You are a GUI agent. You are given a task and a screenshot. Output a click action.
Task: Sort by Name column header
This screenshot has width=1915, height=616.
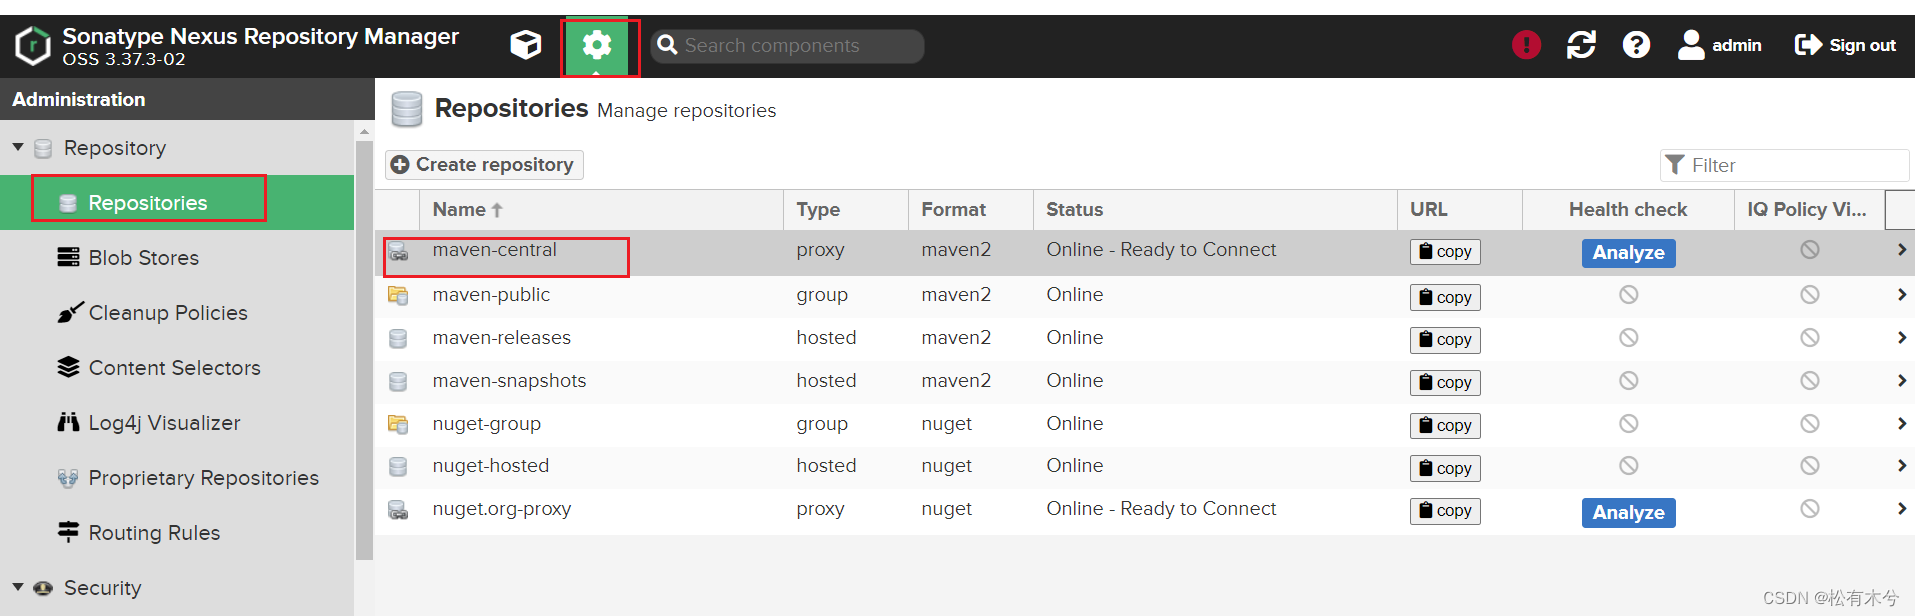(601, 210)
